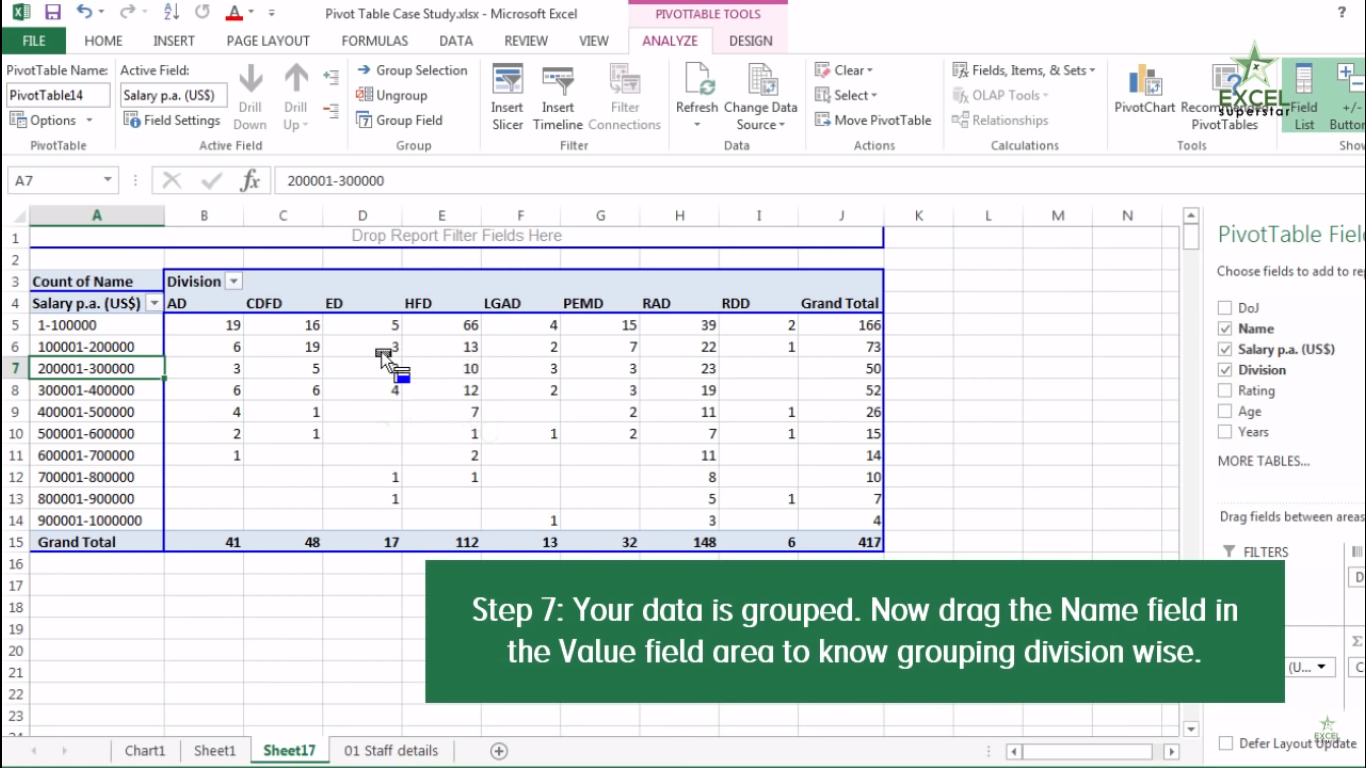Open Salary p.a. (US$) row filter dropdown
The width and height of the screenshot is (1366, 768).
point(154,303)
